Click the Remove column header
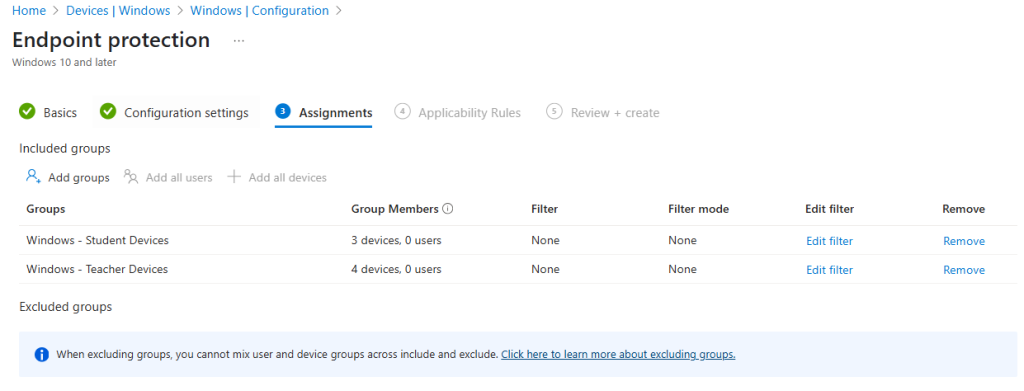1024x391 pixels. [x=963, y=209]
